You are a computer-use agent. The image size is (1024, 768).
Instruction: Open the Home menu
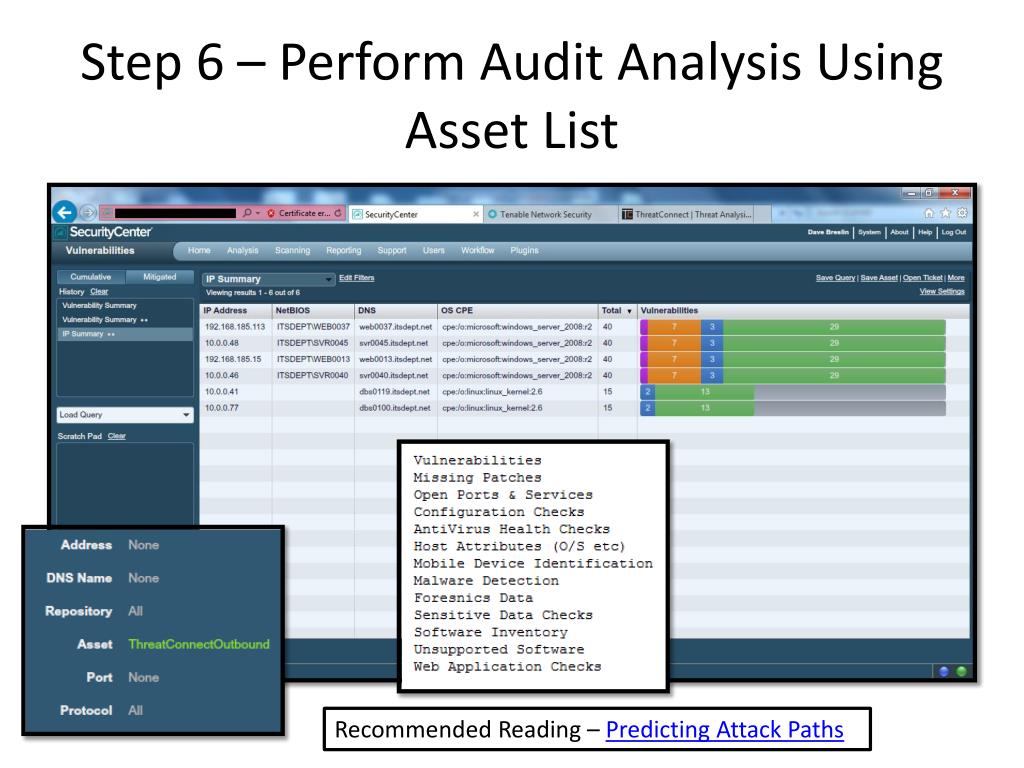click(199, 251)
